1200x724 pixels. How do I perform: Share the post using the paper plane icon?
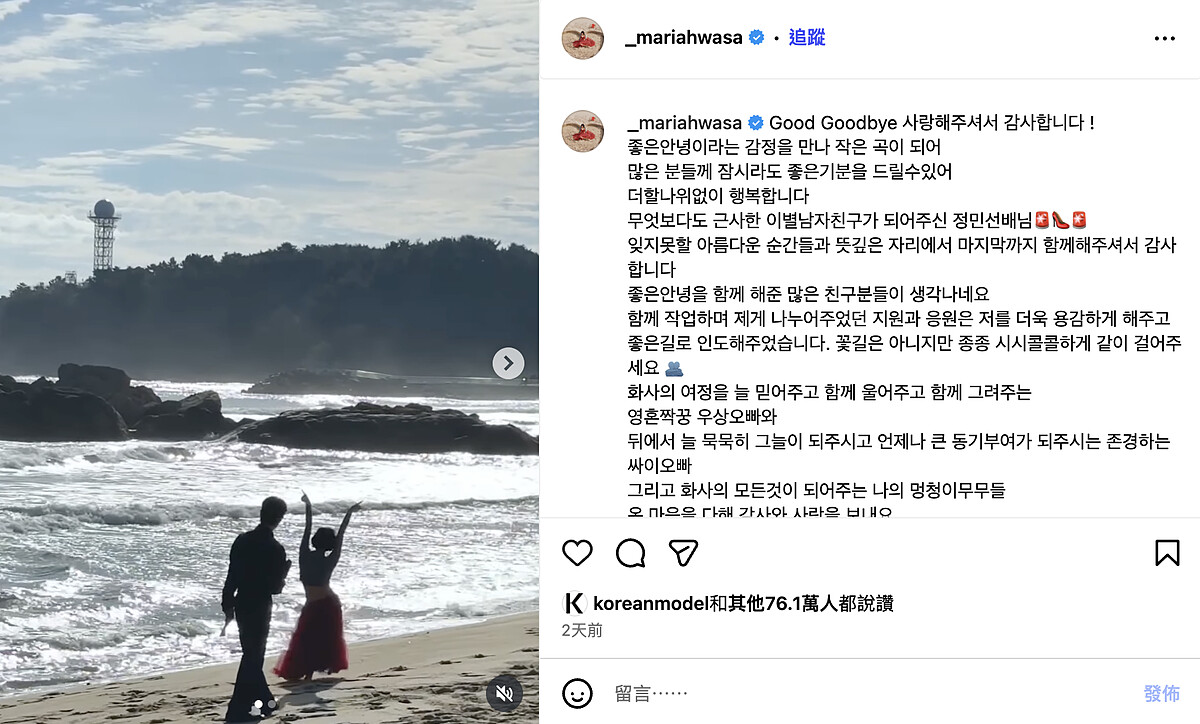683,553
